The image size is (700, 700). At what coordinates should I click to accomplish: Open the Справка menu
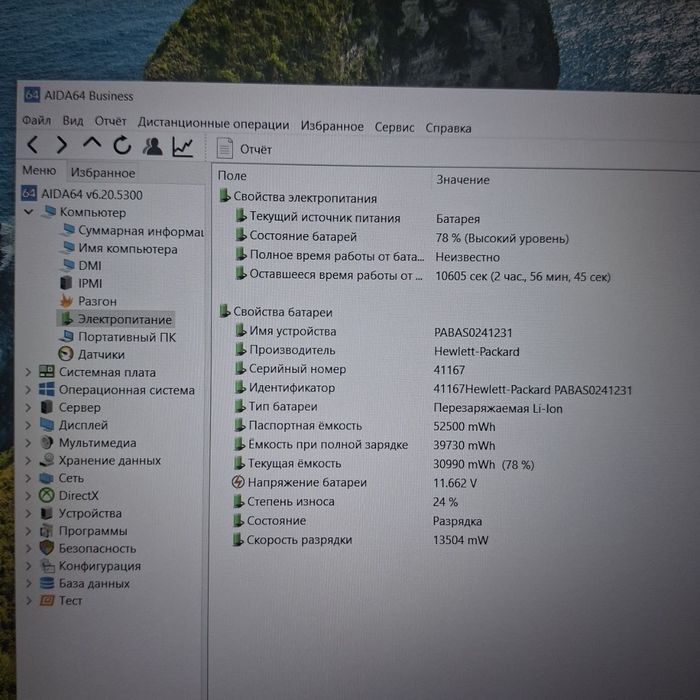(x=448, y=129)
